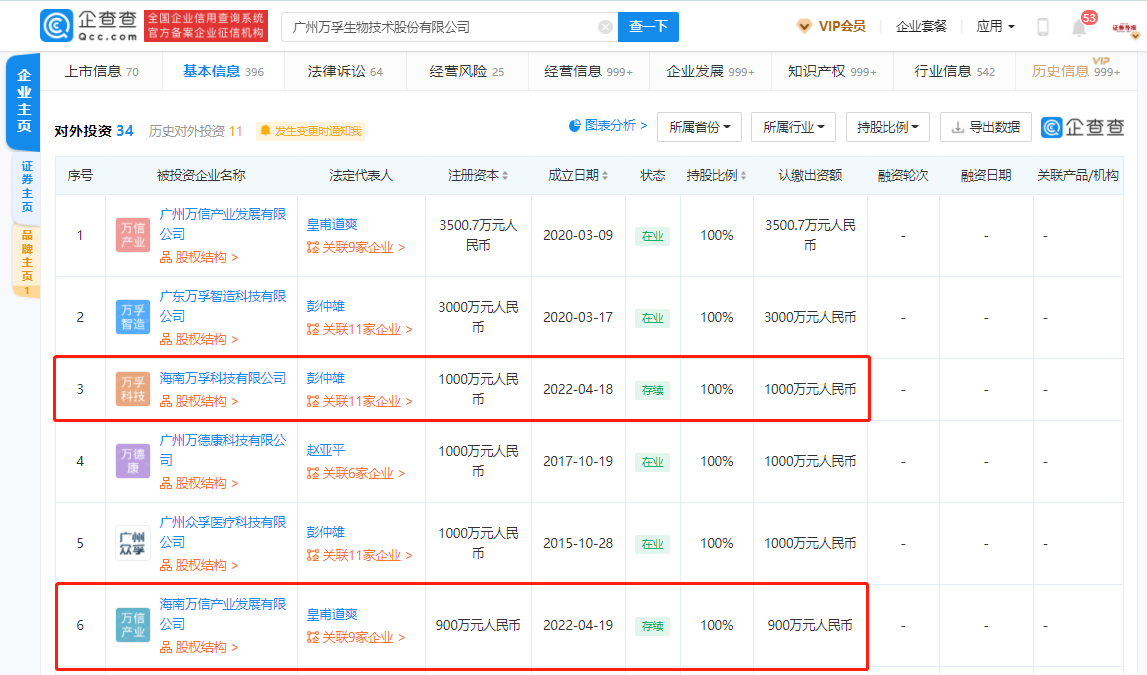Open the user avatar in the header

1124,28
